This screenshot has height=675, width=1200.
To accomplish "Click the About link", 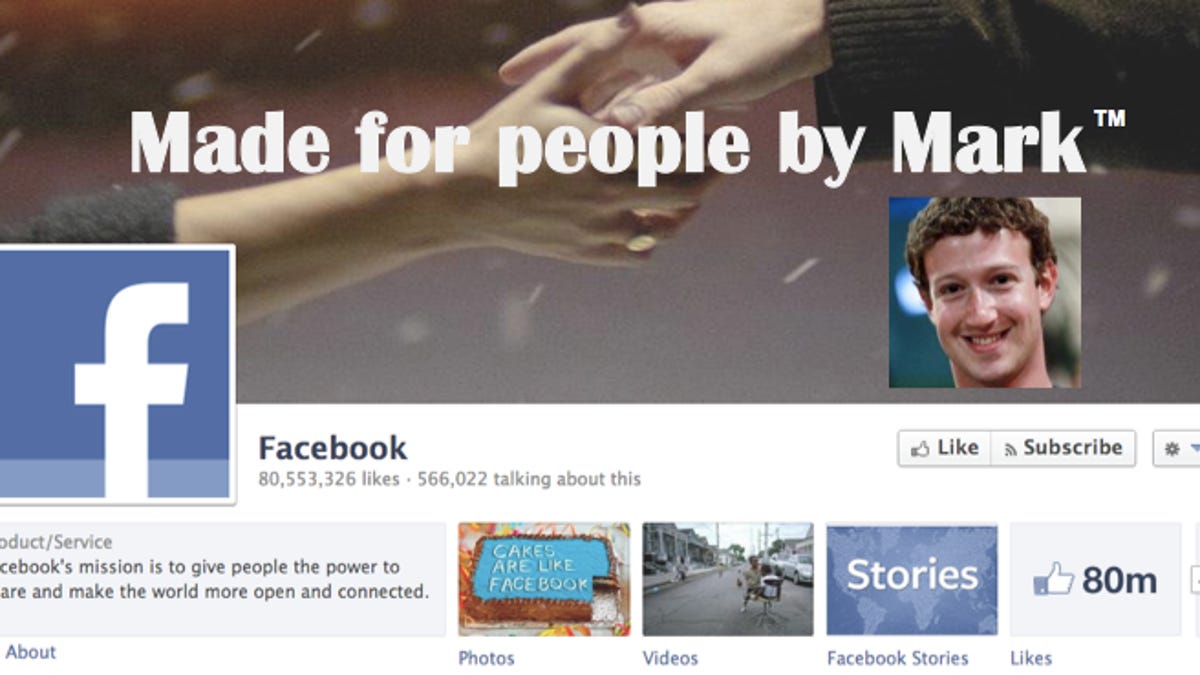I will [30, 652].
